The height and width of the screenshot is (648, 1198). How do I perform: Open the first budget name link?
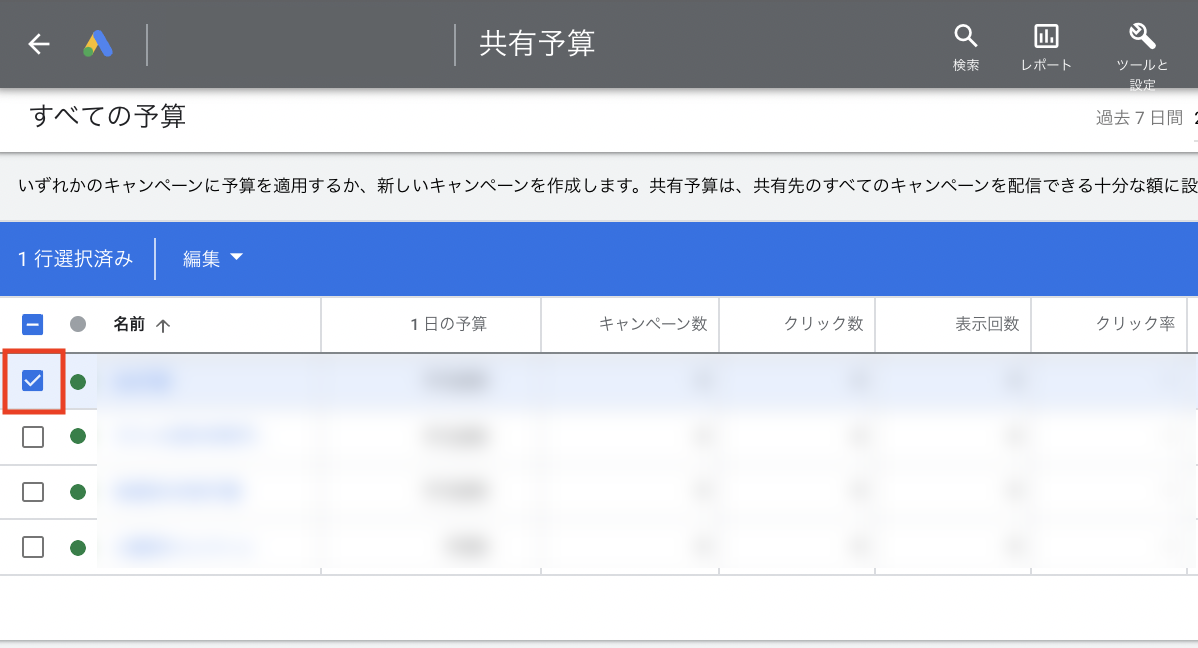click(x=144, y=381)
